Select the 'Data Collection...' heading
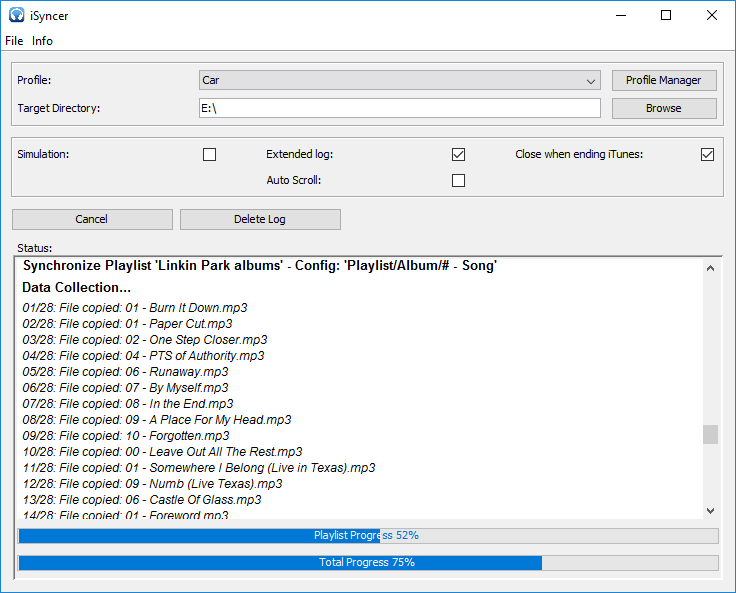The width and height of the screenshot is (736, 593). point(77,287)
